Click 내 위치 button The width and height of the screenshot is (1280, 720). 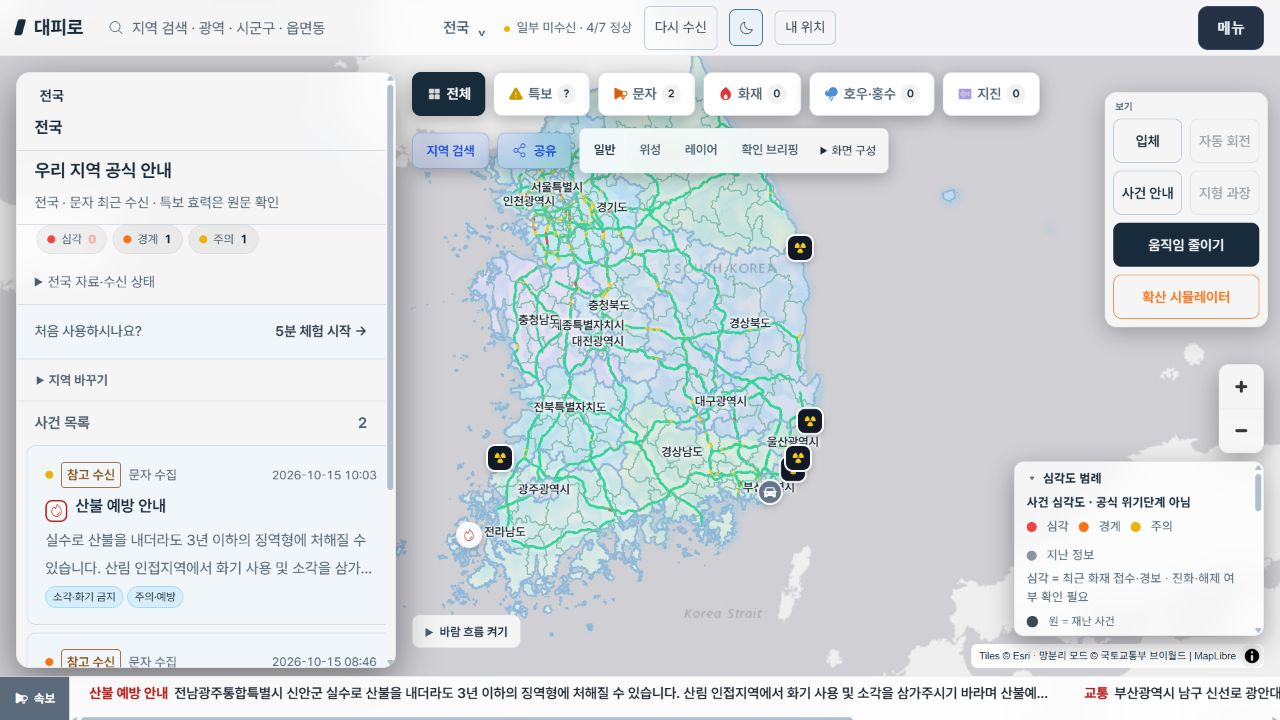click(x=805, y=28)
